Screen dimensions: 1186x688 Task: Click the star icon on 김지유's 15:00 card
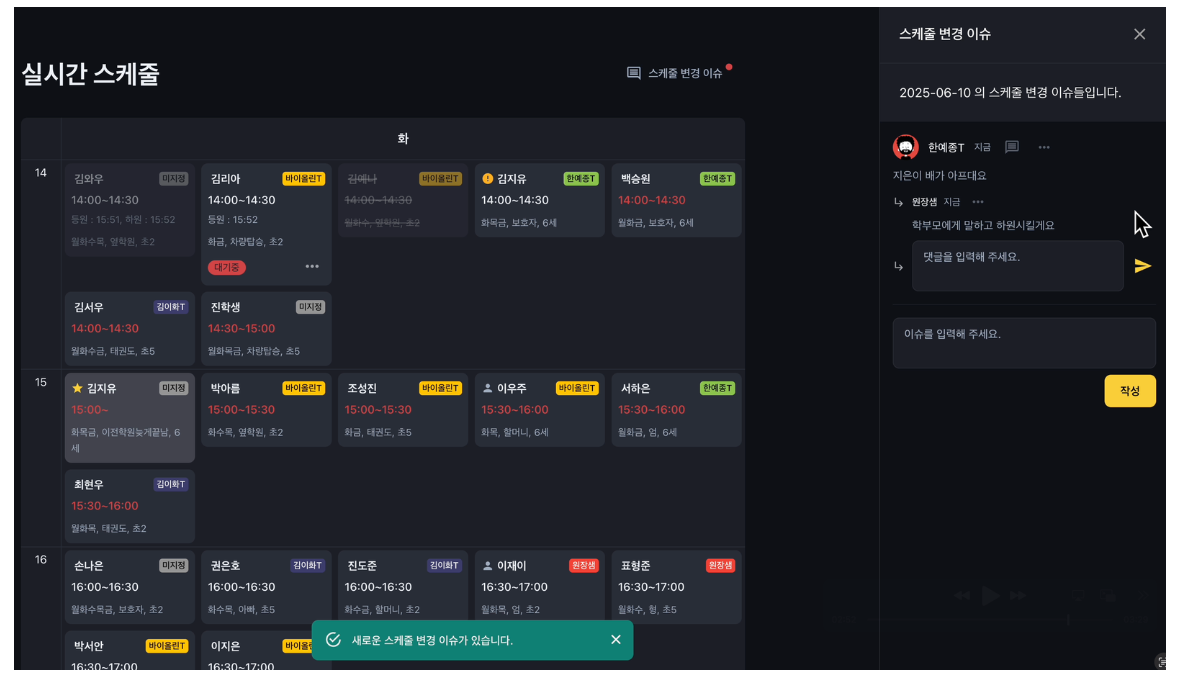click(x=77, y=388)
